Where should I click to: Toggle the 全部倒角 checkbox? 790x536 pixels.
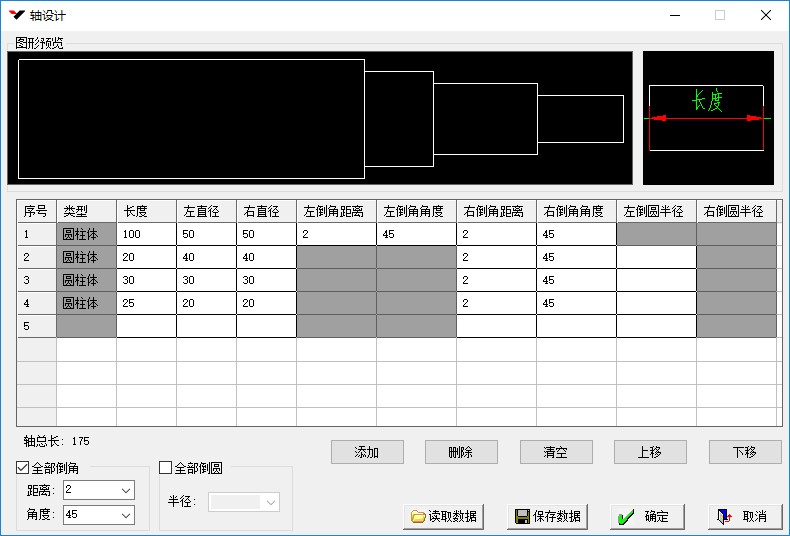[x=22, y=467]
